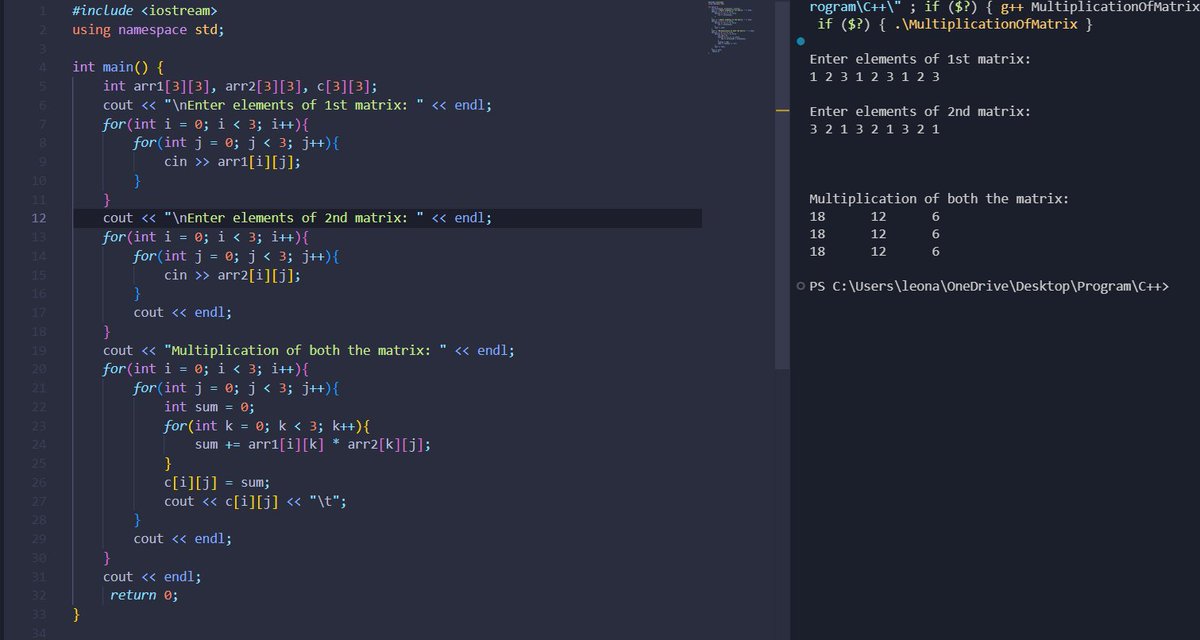Viewport: 1200px width, 640px height.
Task: Select line number 1 in the gutter
Action: point(42,11)
